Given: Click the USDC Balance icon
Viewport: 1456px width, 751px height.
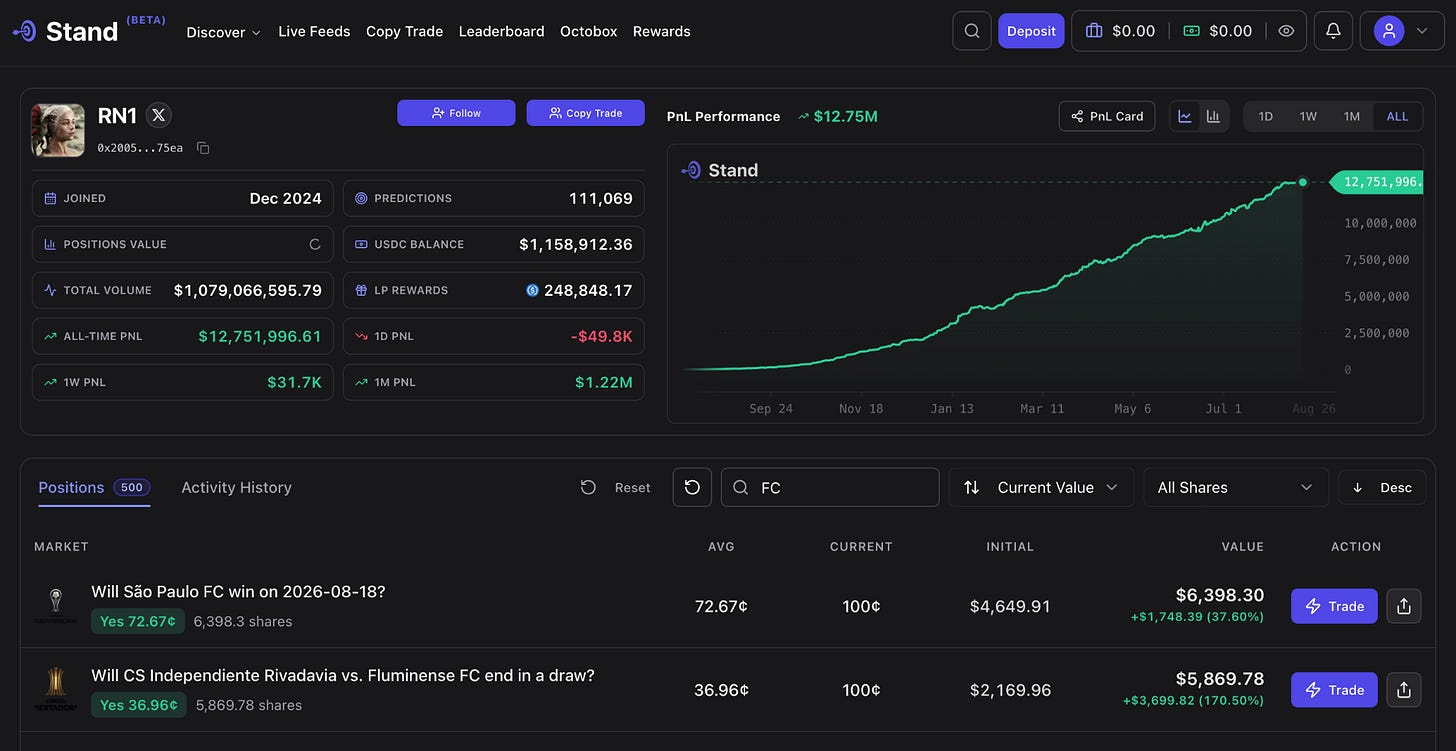Looking at the screenshot, I should point(361,244).
